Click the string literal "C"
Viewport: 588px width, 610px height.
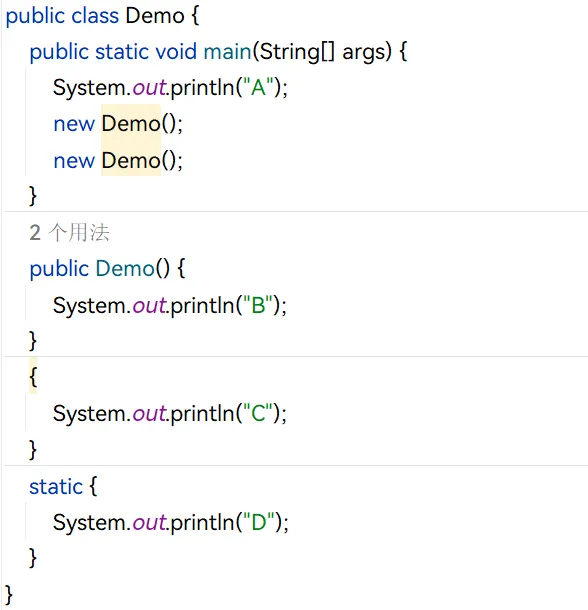point(258,413)
